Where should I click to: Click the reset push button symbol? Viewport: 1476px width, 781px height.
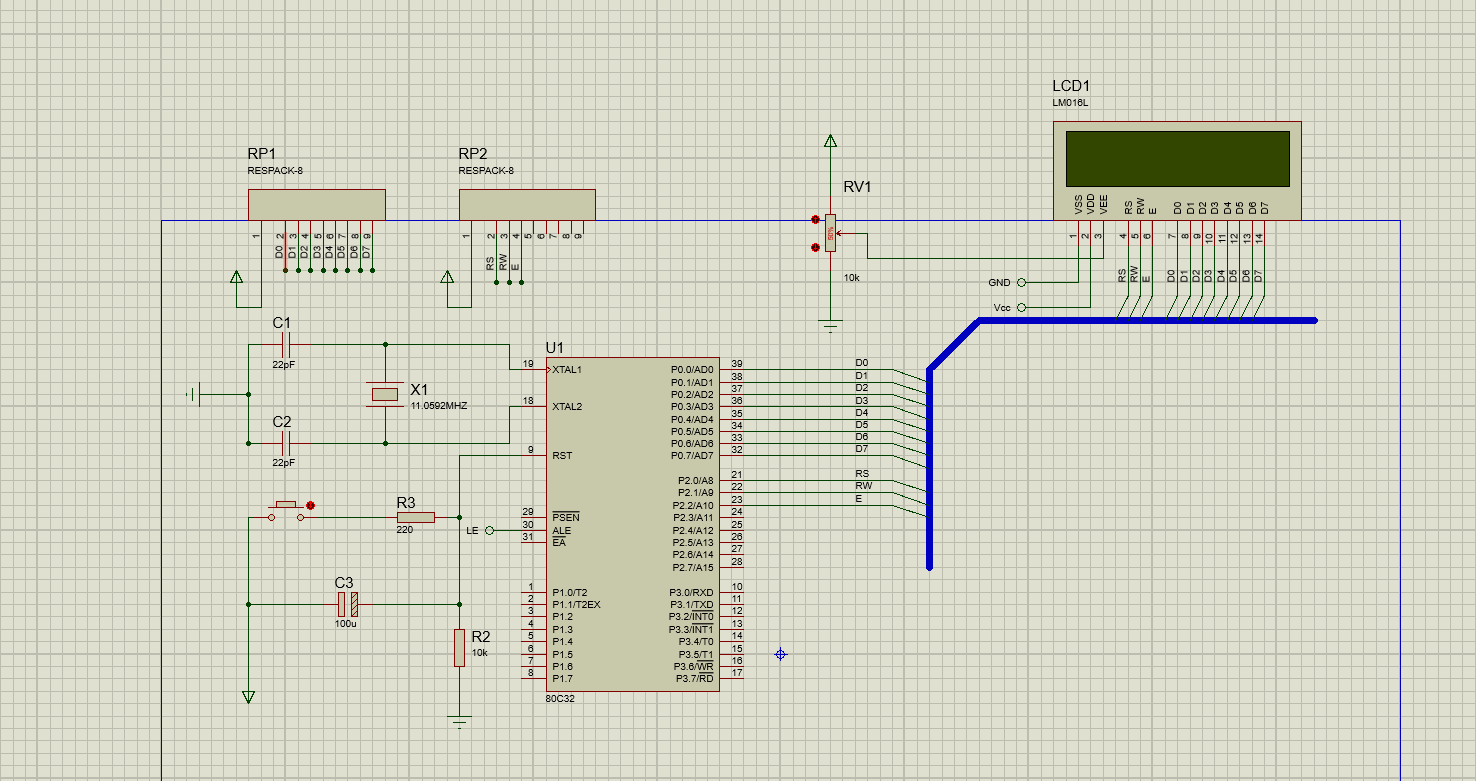coord(286,510)
